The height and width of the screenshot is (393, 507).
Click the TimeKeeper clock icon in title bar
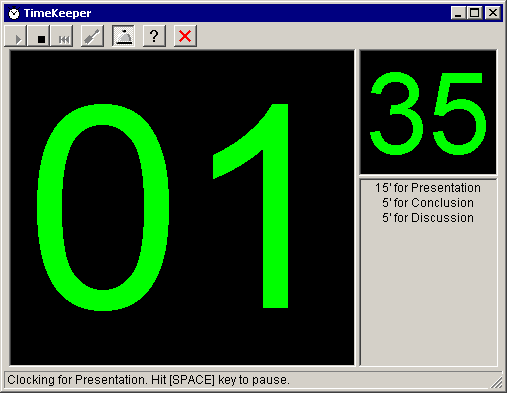click(x=14, y=13)
